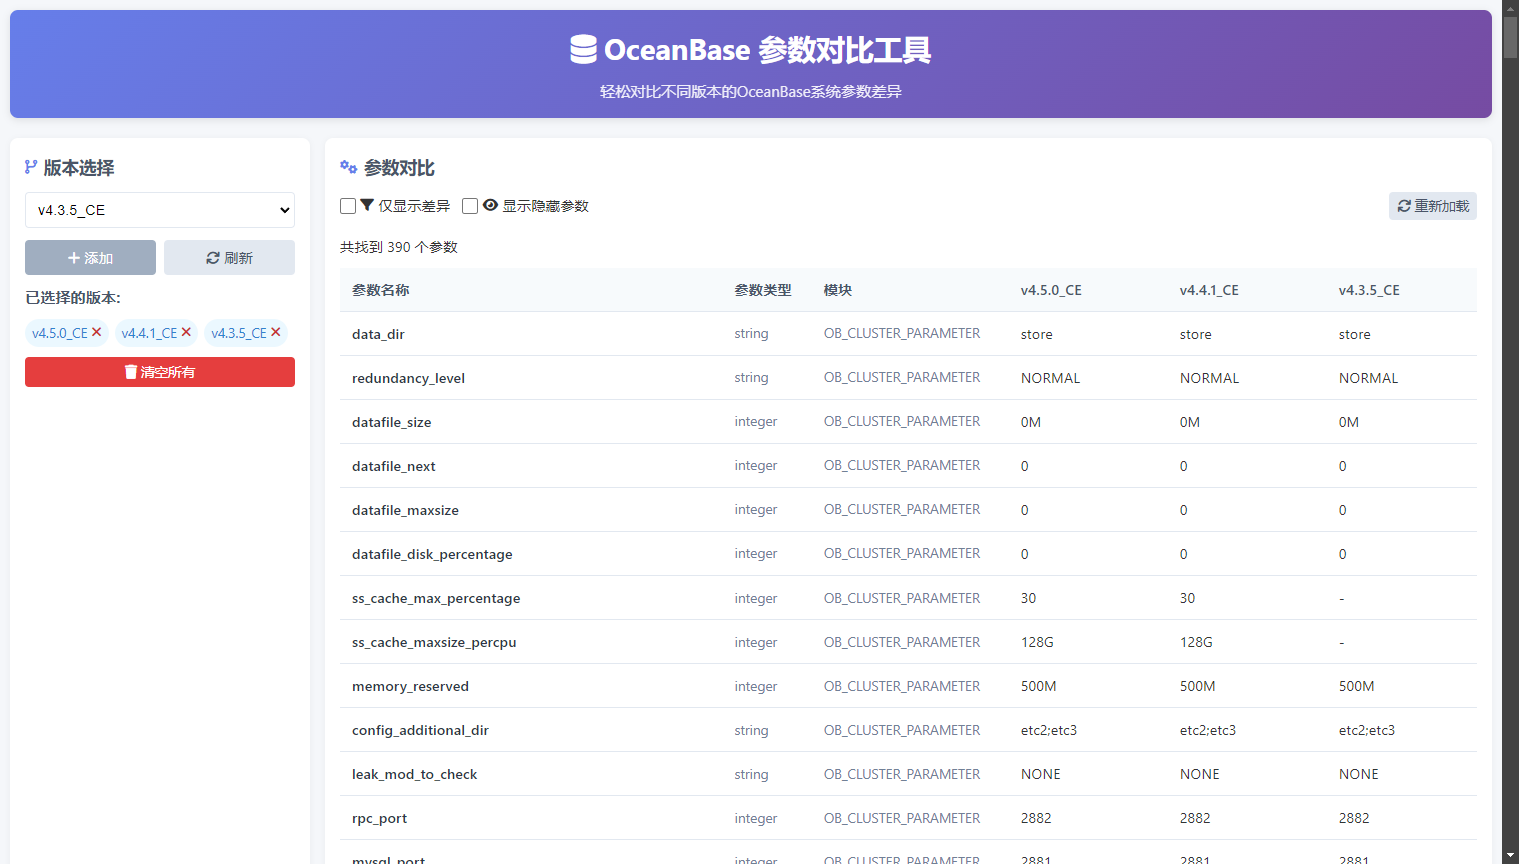Image resolution: width=1519 pixels, height=864 pixels.
Task: Click the red 清空所有 button
Action: [160, 372]
